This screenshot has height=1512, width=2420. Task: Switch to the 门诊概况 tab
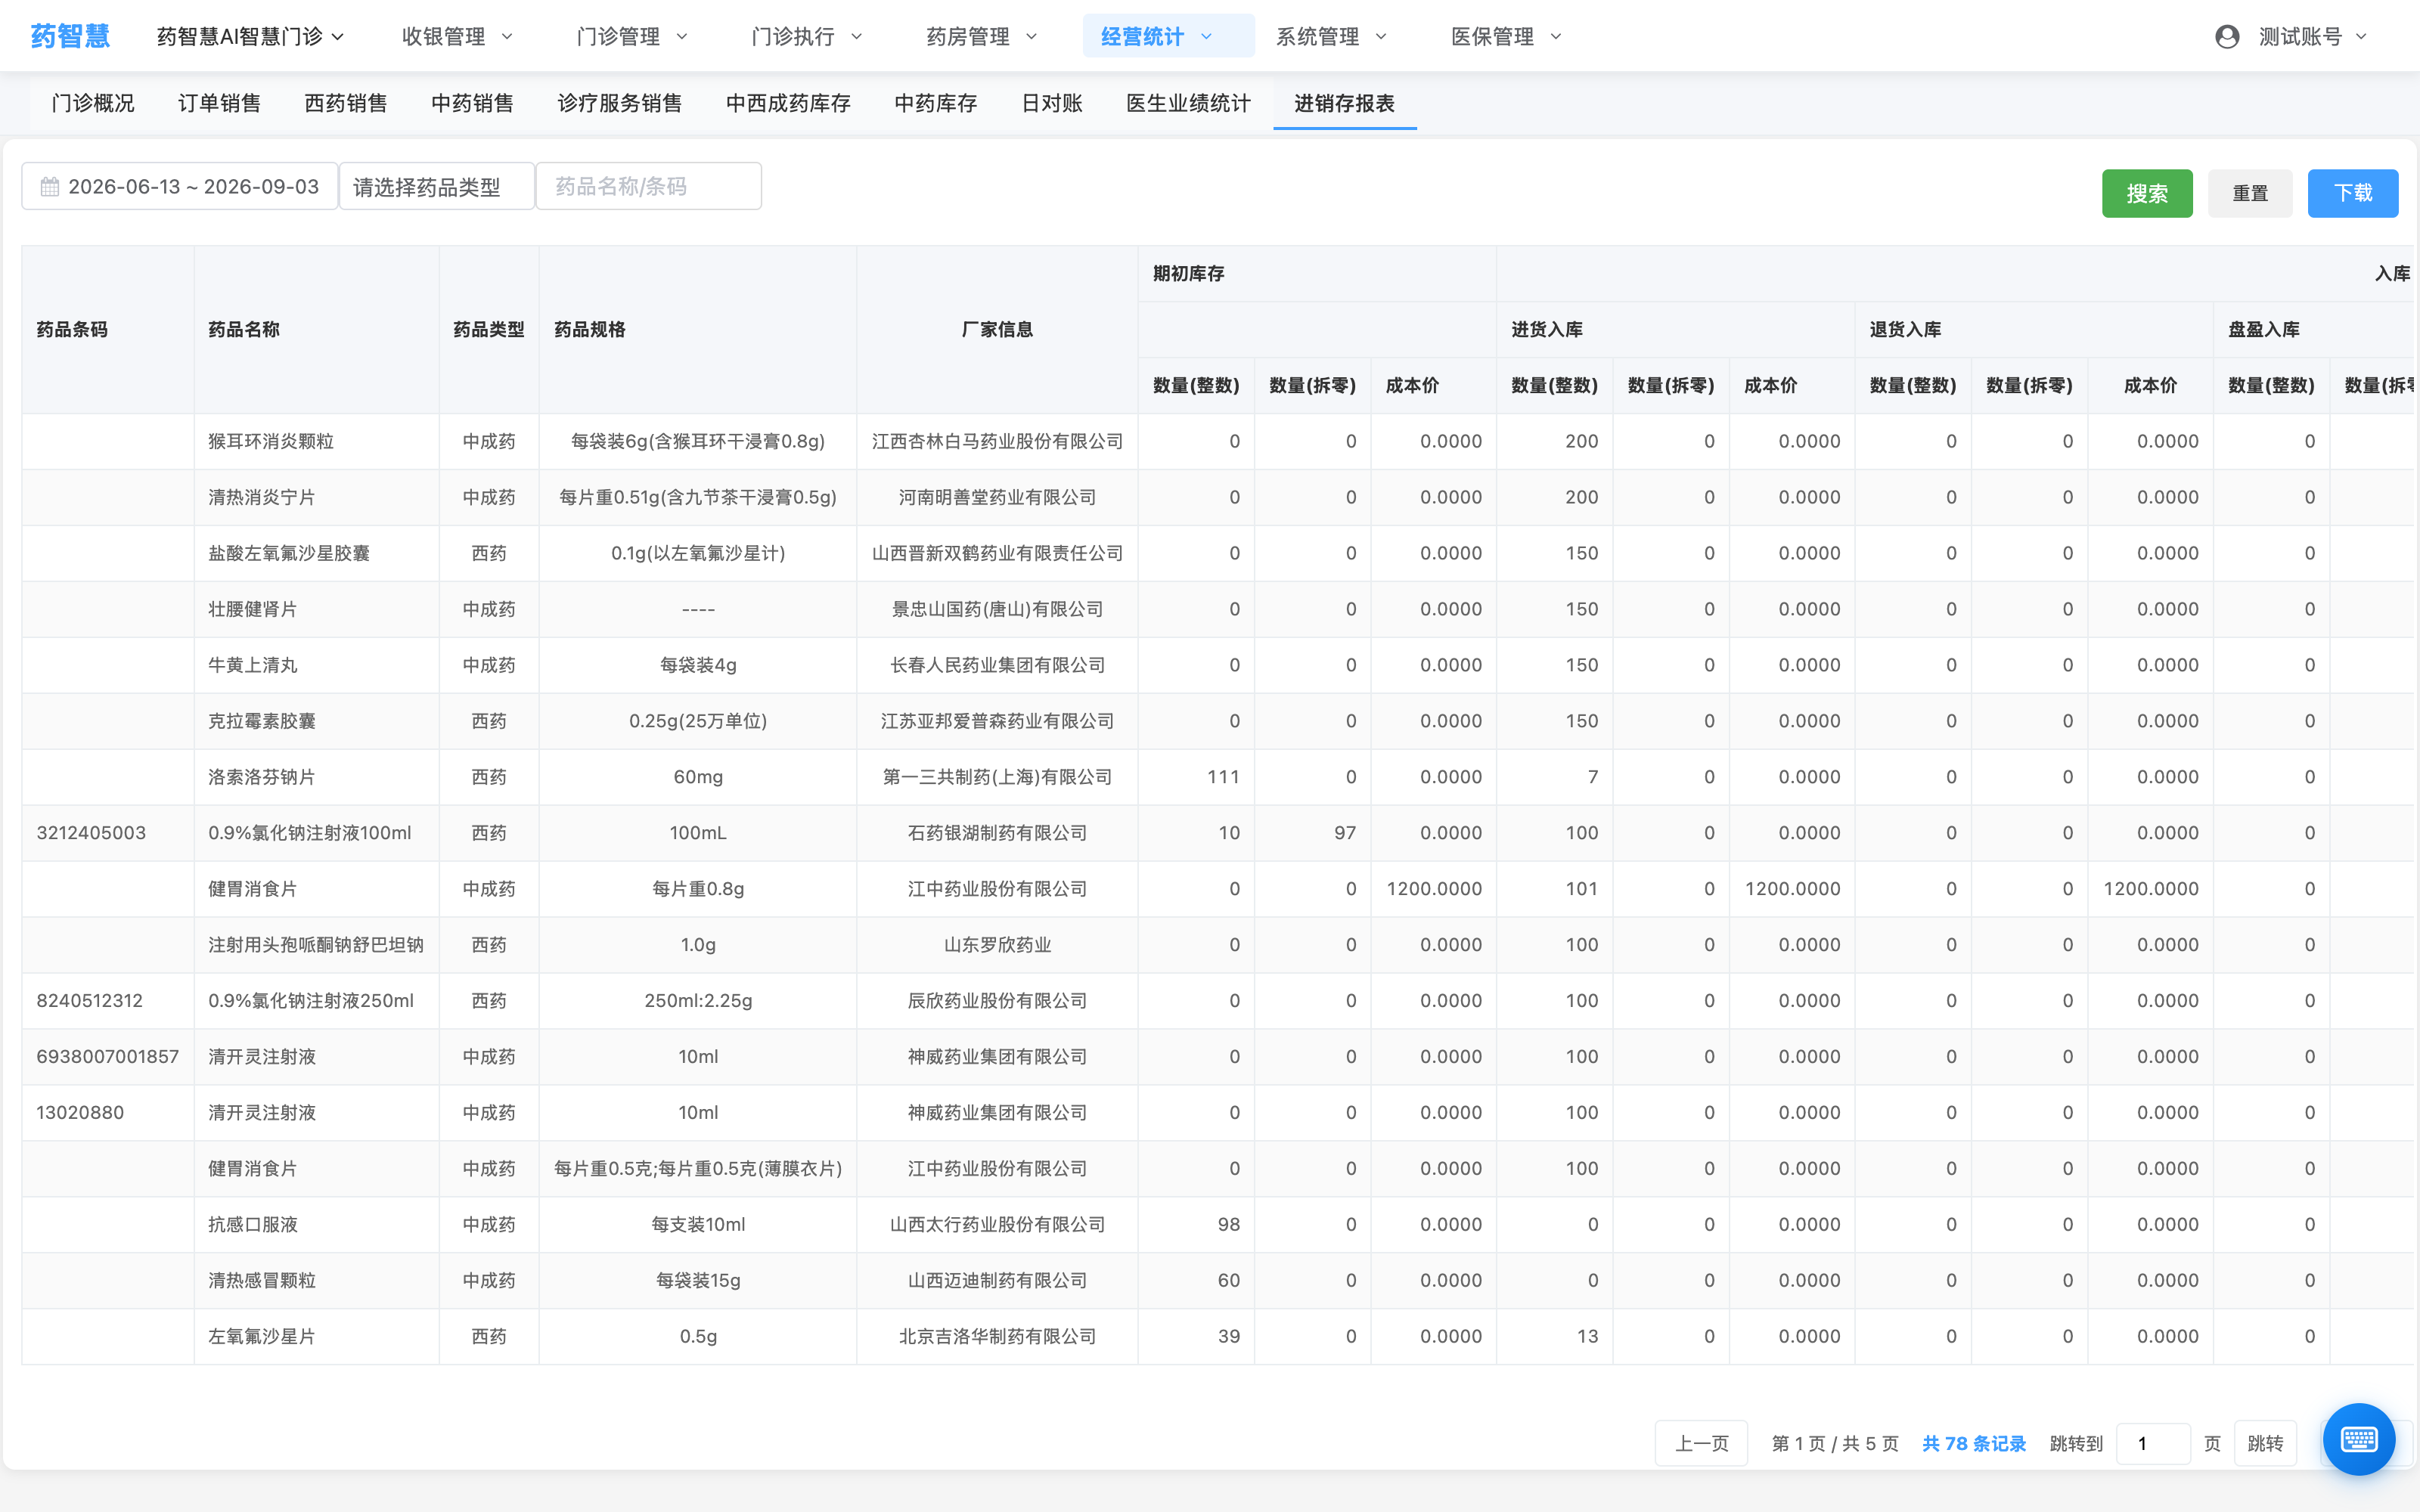click(x=93, y=103)
